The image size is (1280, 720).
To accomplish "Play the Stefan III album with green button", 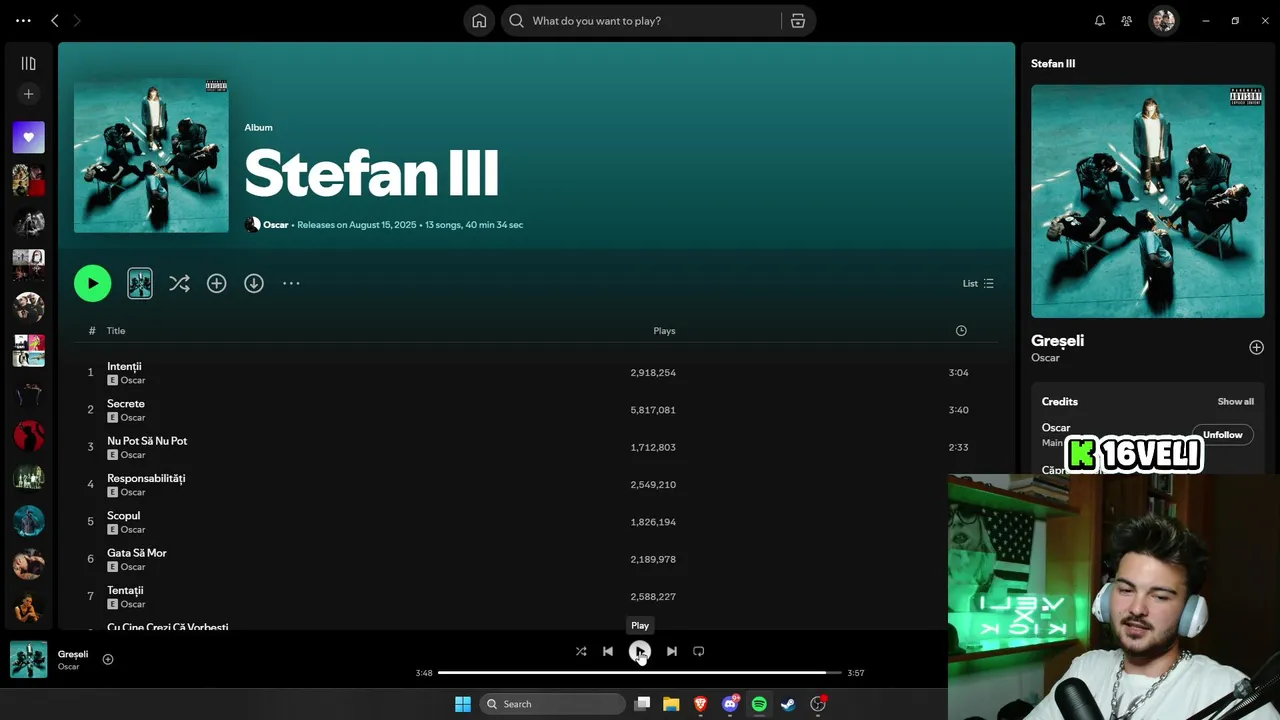I will [x=92, y=283].
